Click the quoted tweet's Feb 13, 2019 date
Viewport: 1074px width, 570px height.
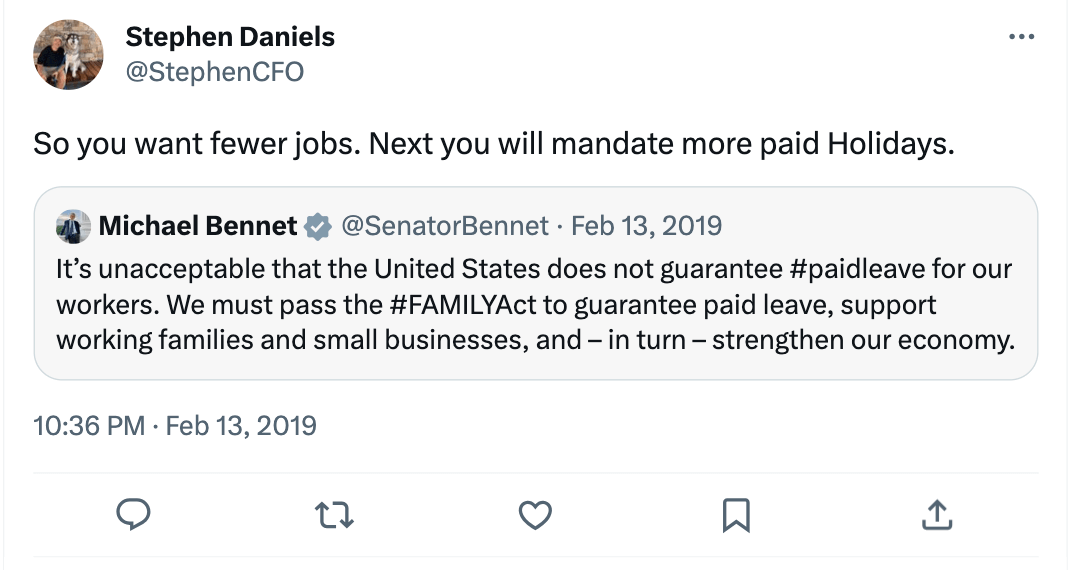pos(646,226)
